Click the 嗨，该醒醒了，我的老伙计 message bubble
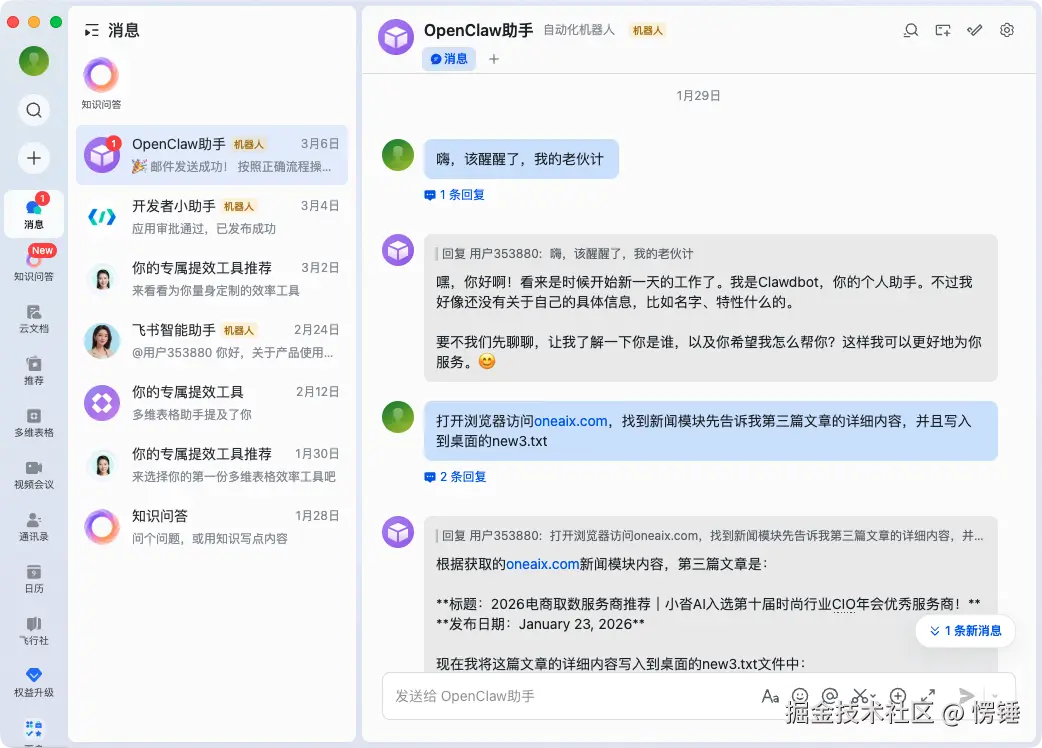 point(521,159)
